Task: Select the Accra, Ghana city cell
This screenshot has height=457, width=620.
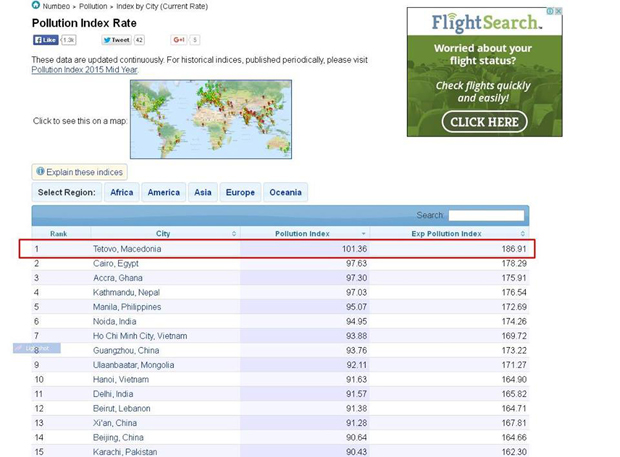Action: (x=117, y=278)
